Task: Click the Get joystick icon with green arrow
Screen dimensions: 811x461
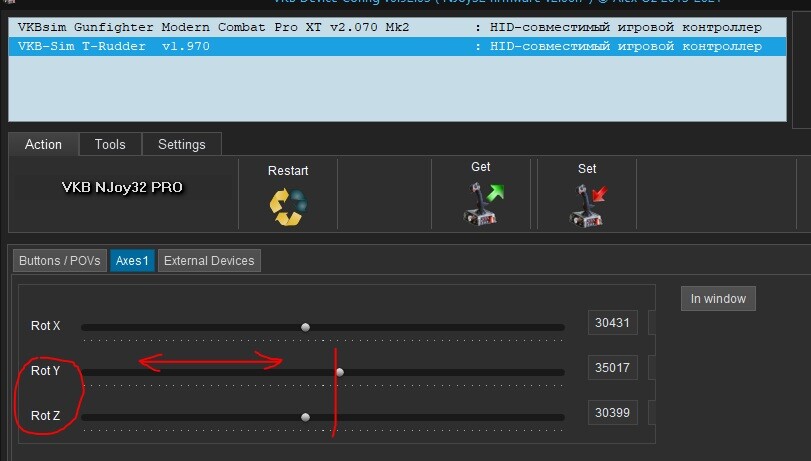Action: 483,204
